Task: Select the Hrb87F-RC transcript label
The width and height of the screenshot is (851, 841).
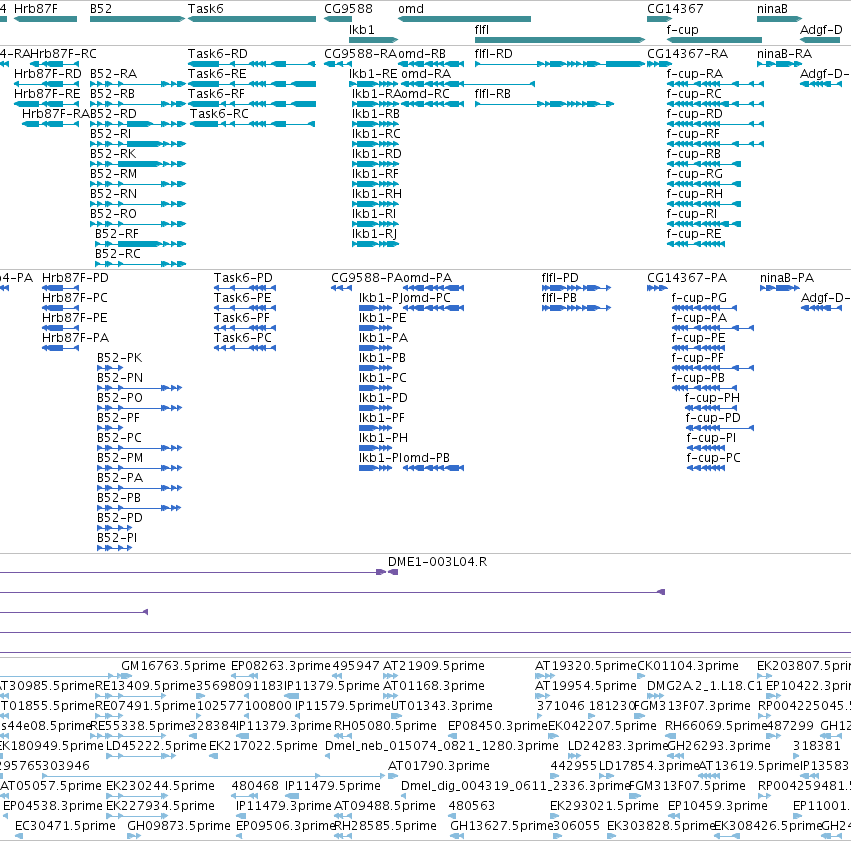Action: click(x=63, y=54)
